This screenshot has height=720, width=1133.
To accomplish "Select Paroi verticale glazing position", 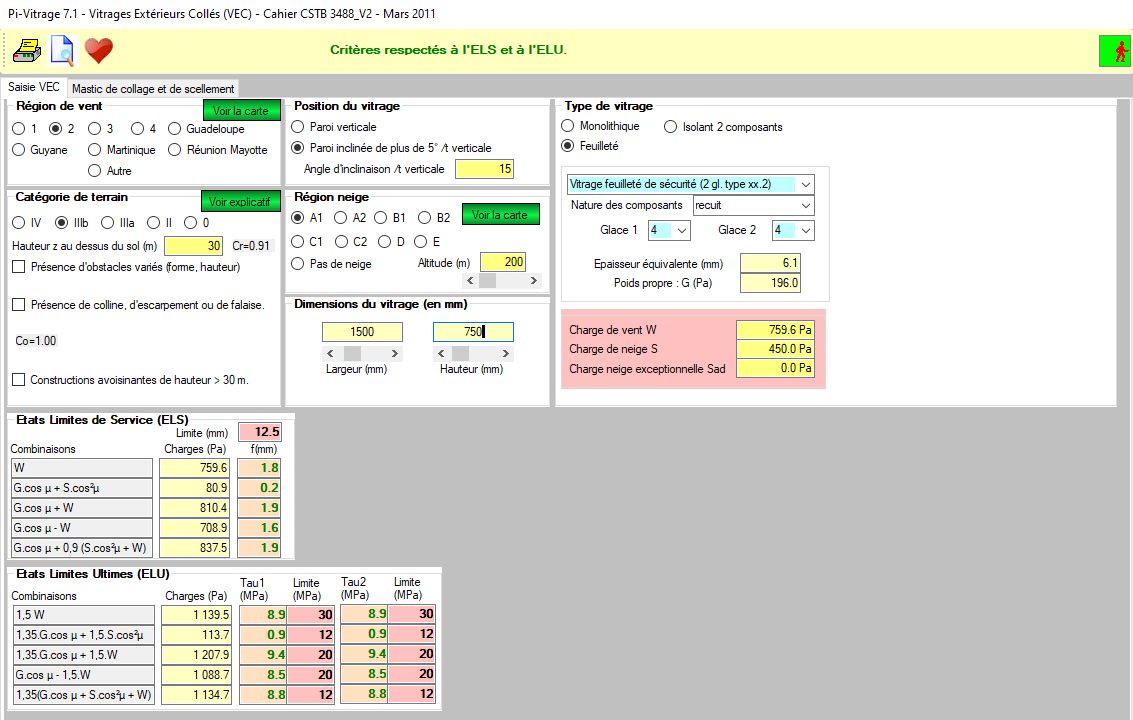I will click(x=298, y=127).
